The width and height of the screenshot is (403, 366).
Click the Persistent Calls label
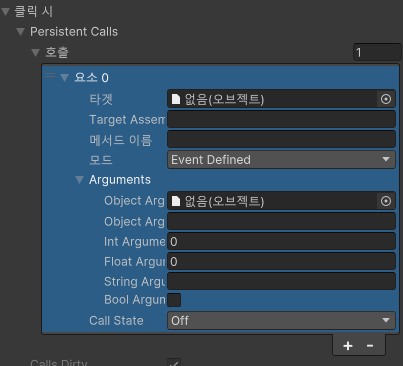[74, 32]
